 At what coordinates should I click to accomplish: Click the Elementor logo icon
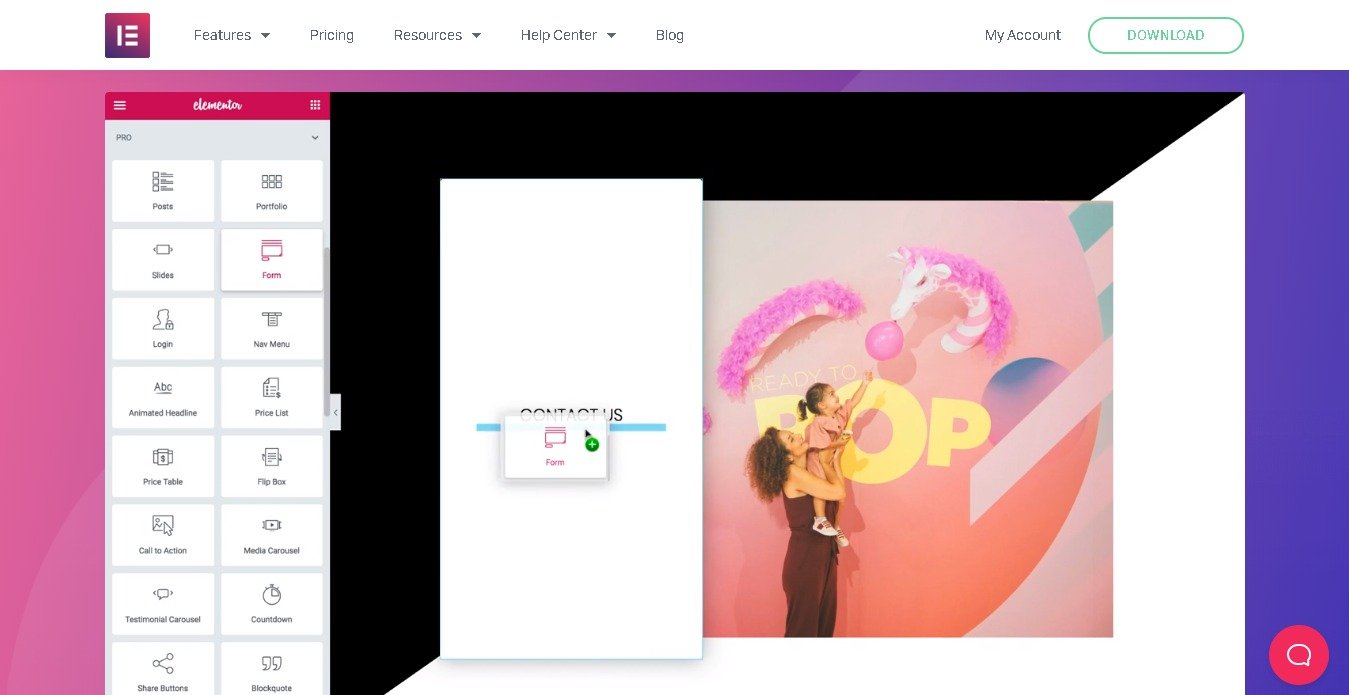point(127,35)
